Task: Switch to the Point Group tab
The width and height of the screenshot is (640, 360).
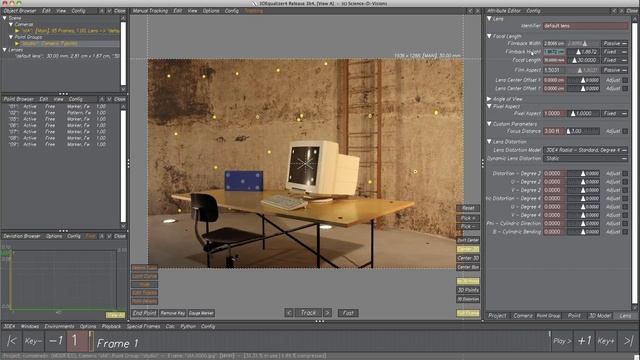Action: (x=548, y=316)
